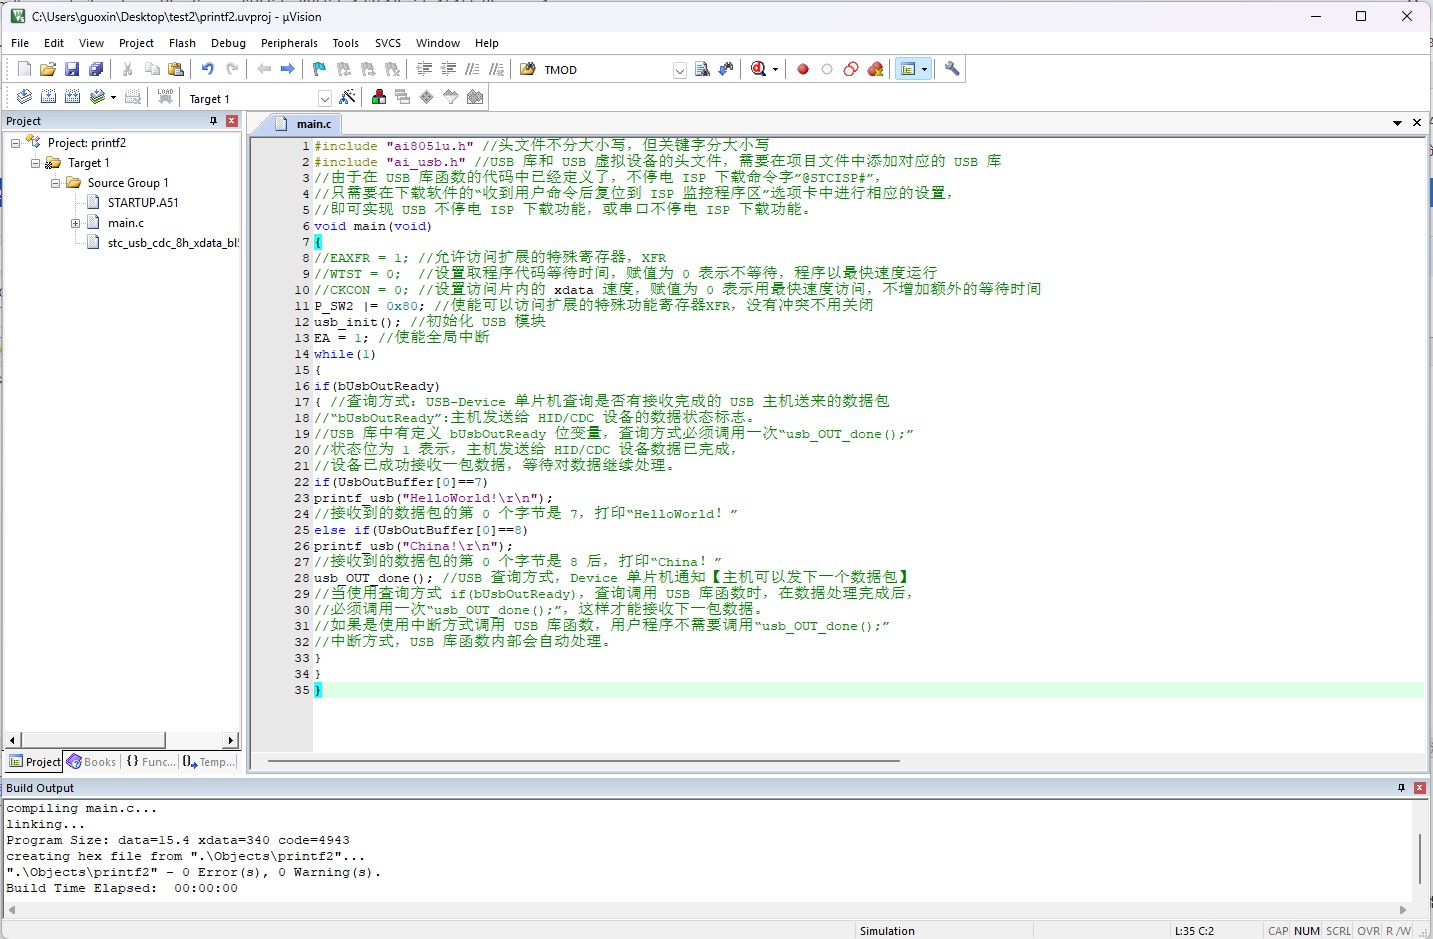Switch to Templates panel tab
The image size is (1433, 939).
[x=209, y=762]
